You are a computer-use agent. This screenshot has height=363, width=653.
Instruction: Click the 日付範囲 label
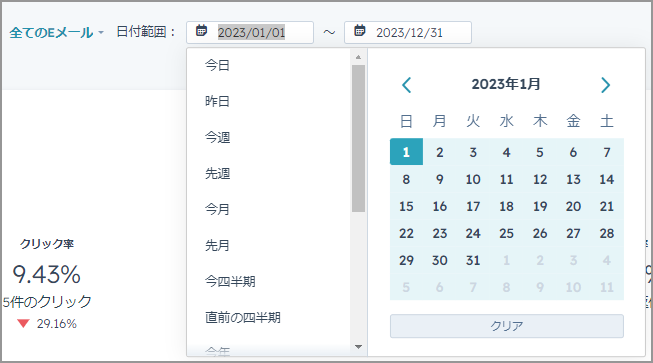tap(146, 32)
